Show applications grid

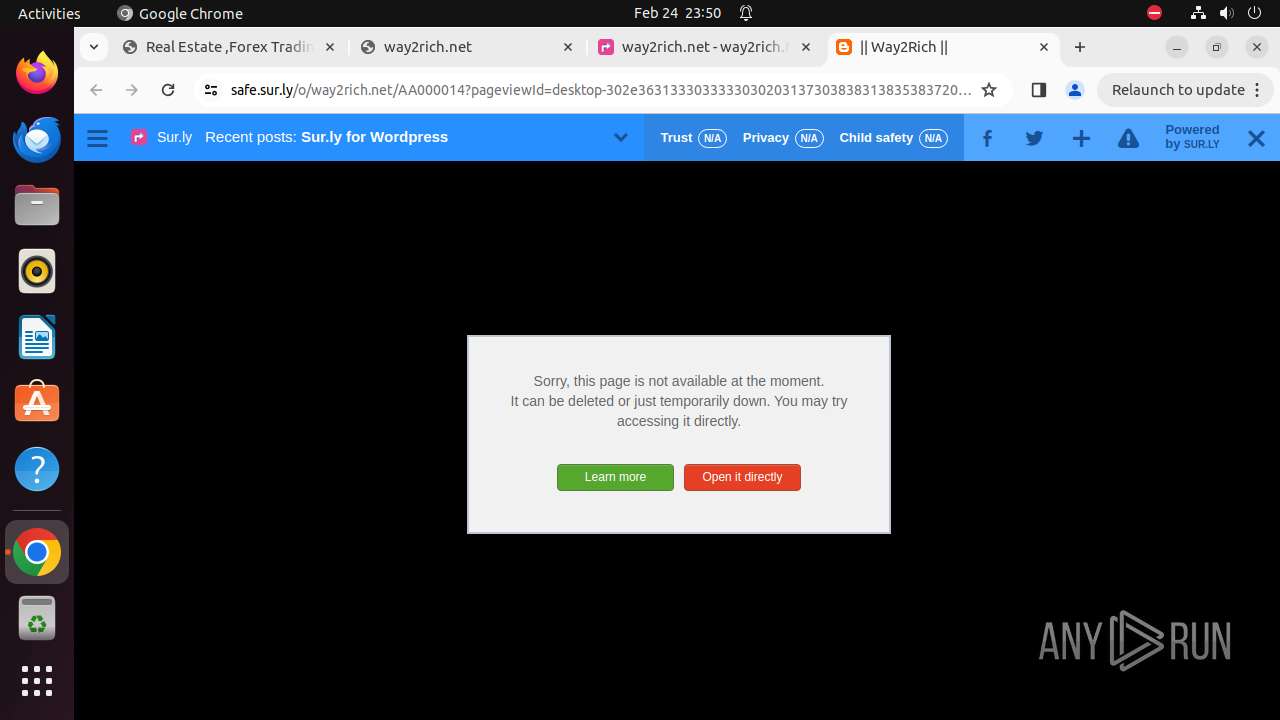[37, 681]
